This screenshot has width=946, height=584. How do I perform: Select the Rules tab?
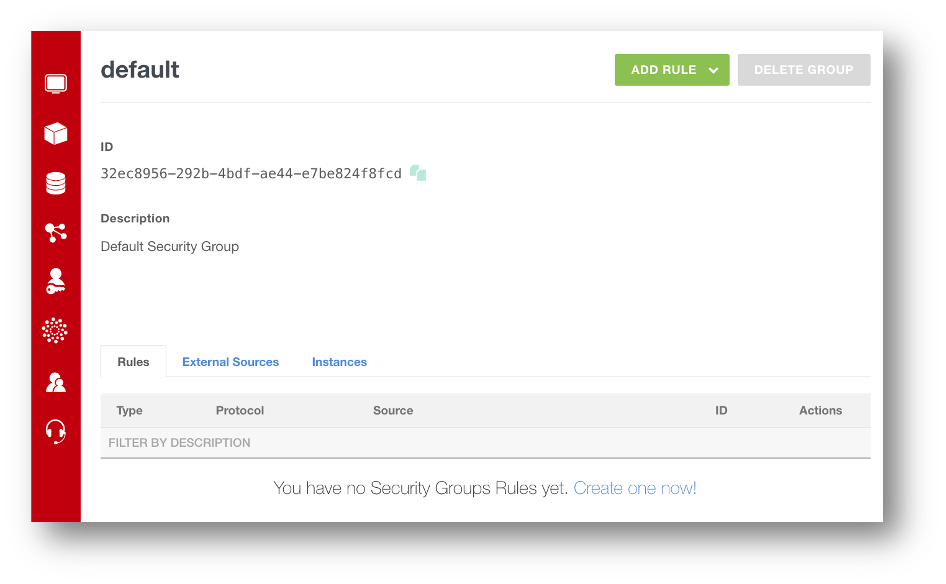point(133,362)
